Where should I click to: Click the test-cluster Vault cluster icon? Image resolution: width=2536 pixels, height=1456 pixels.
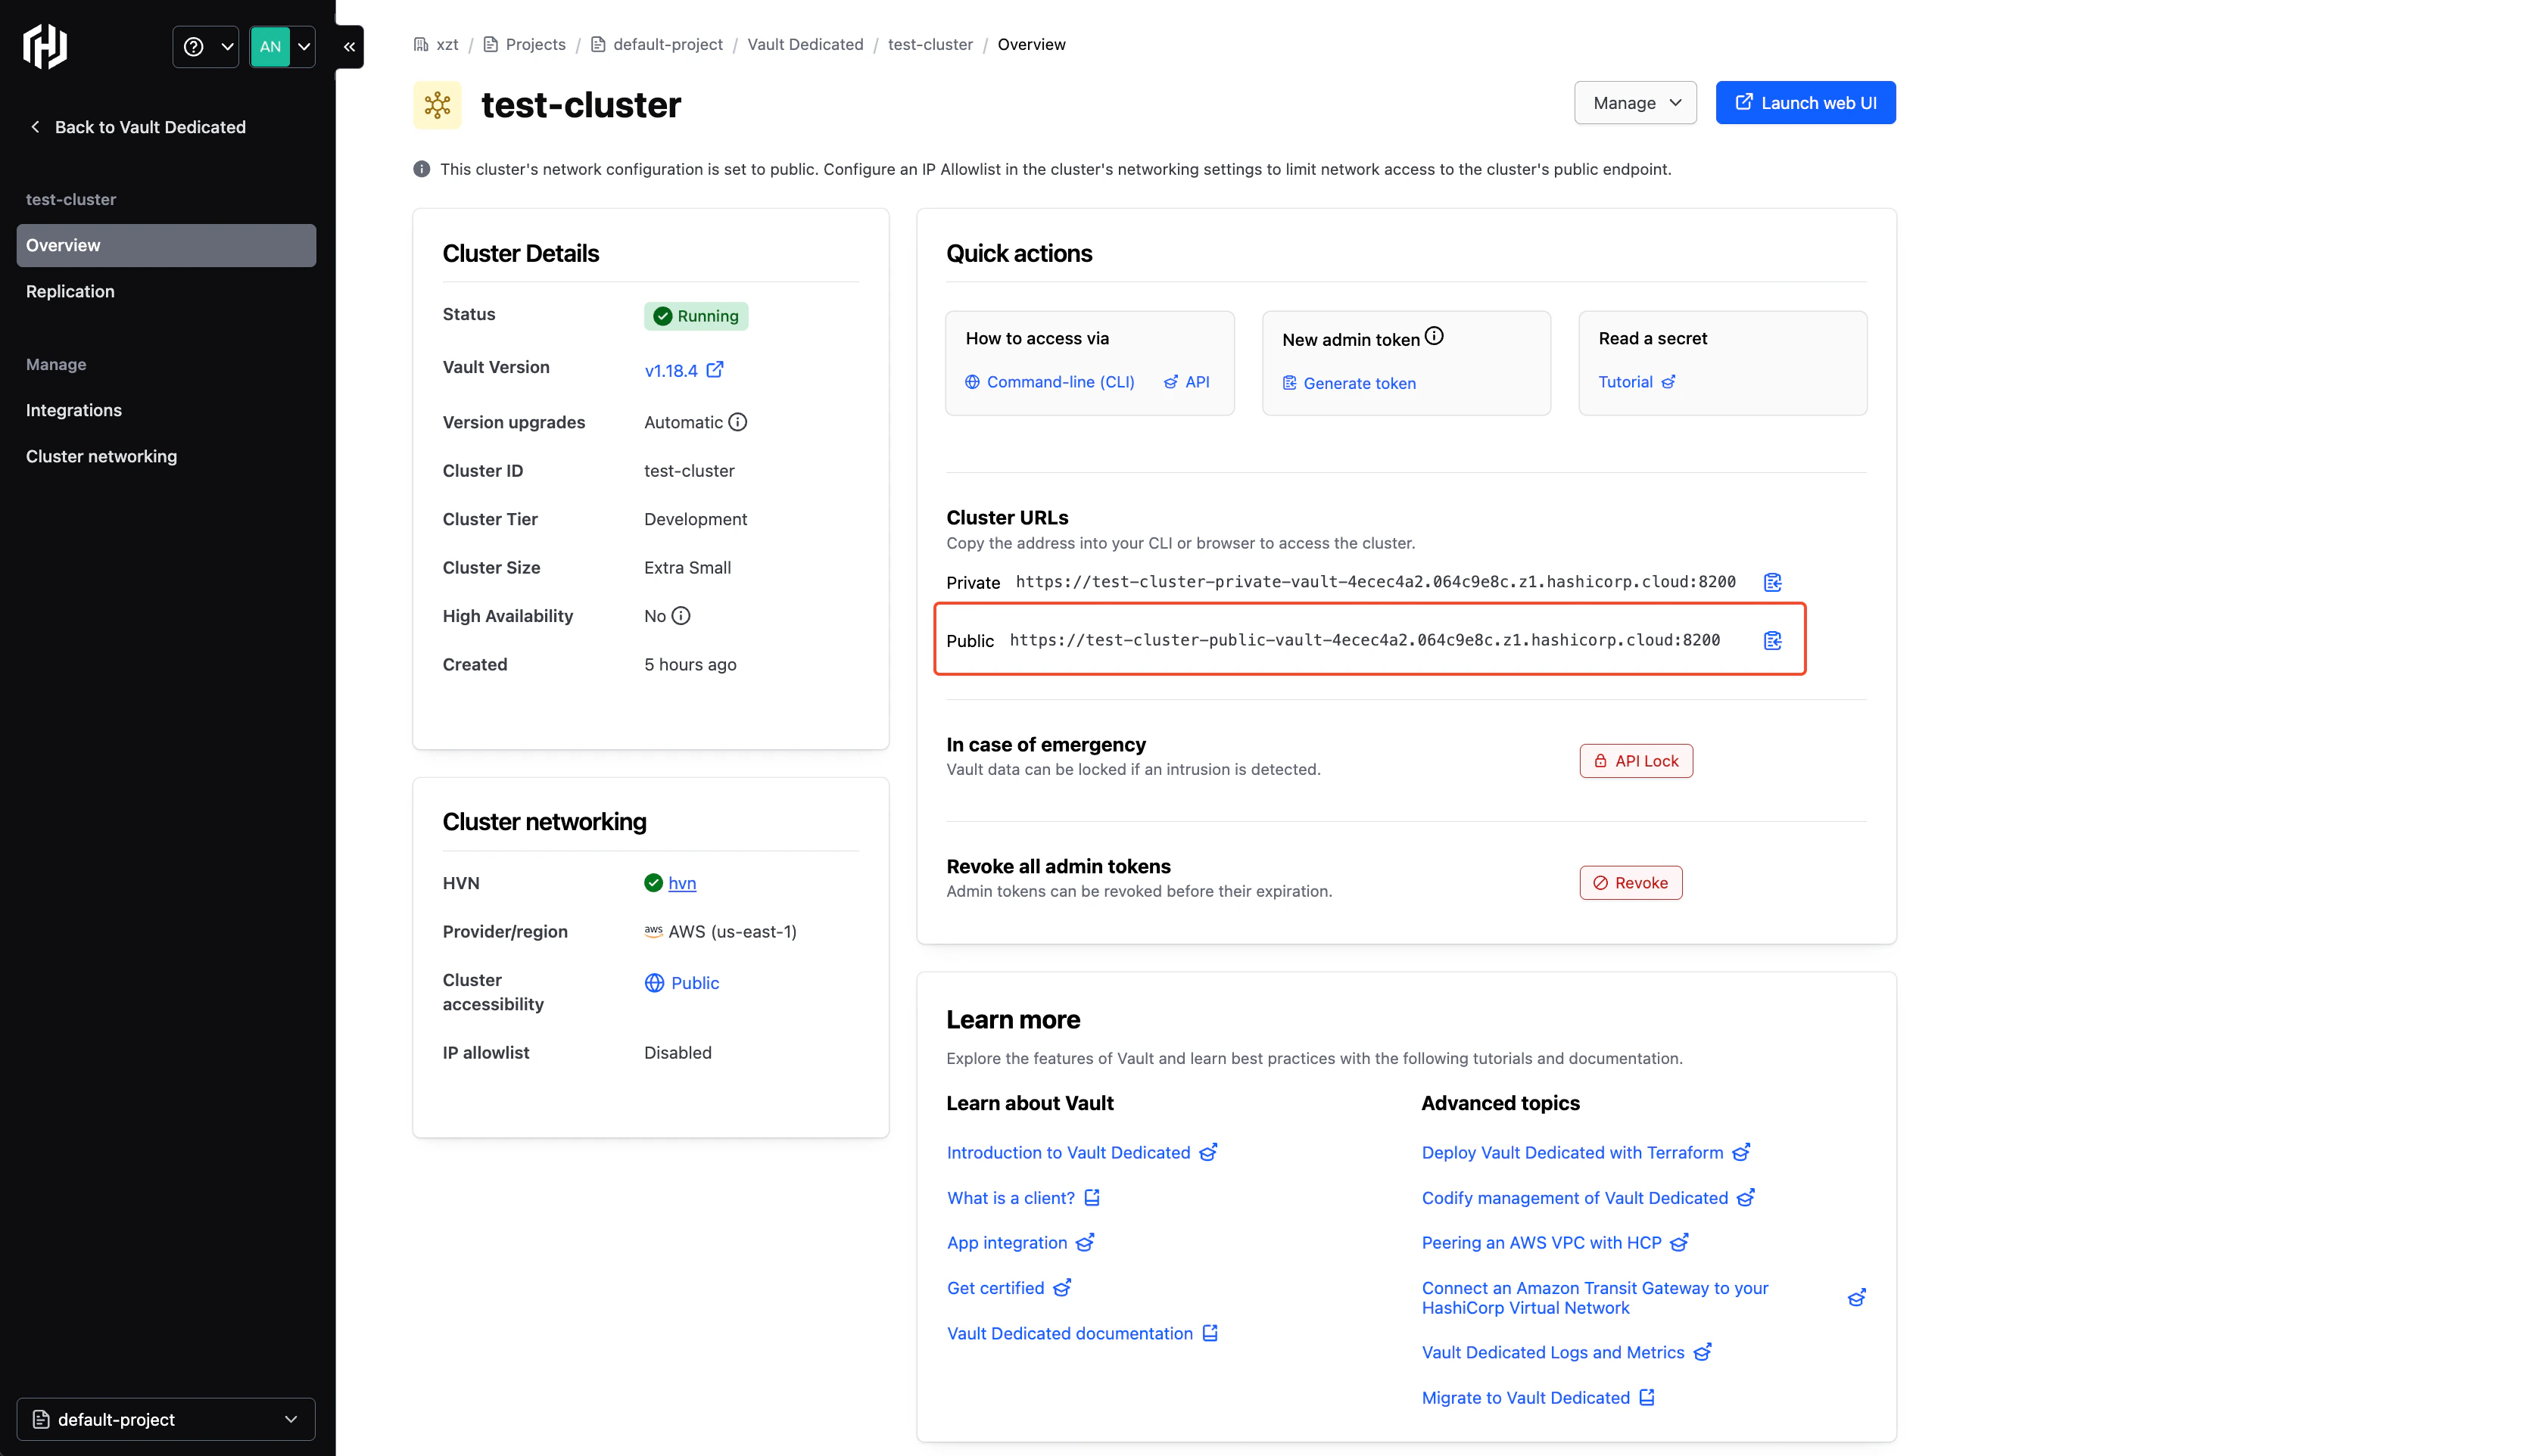(x=437, y=105)
